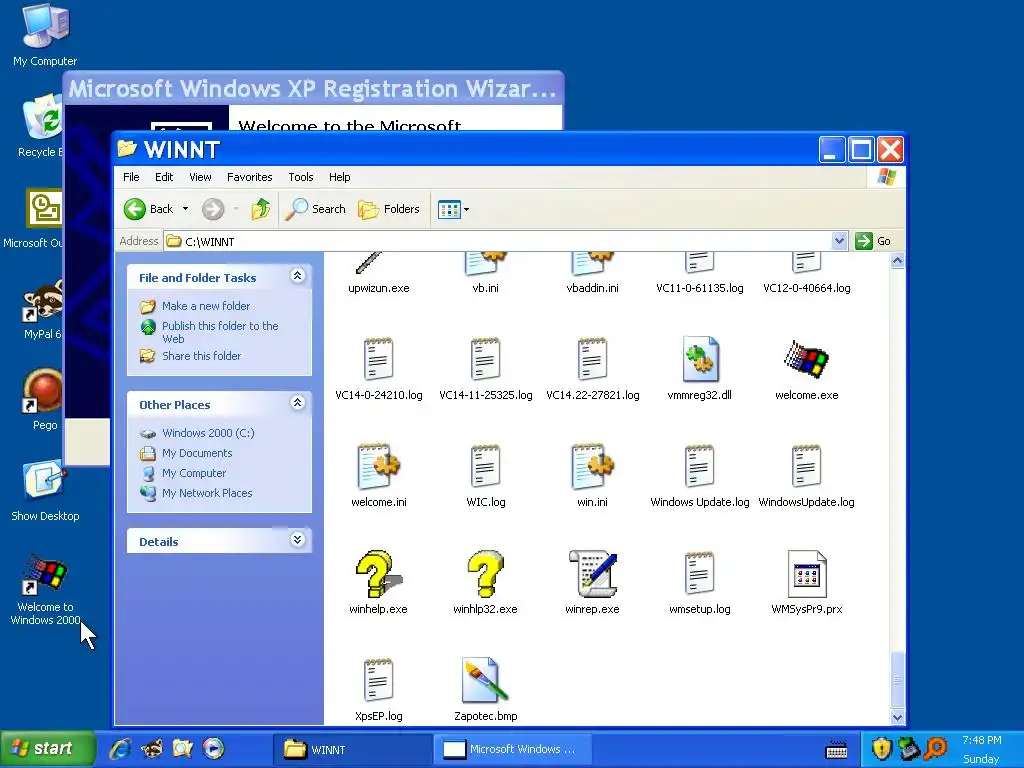Open the Forward button history dropdown arrow

pyautogui.click(x=236, y=209)
